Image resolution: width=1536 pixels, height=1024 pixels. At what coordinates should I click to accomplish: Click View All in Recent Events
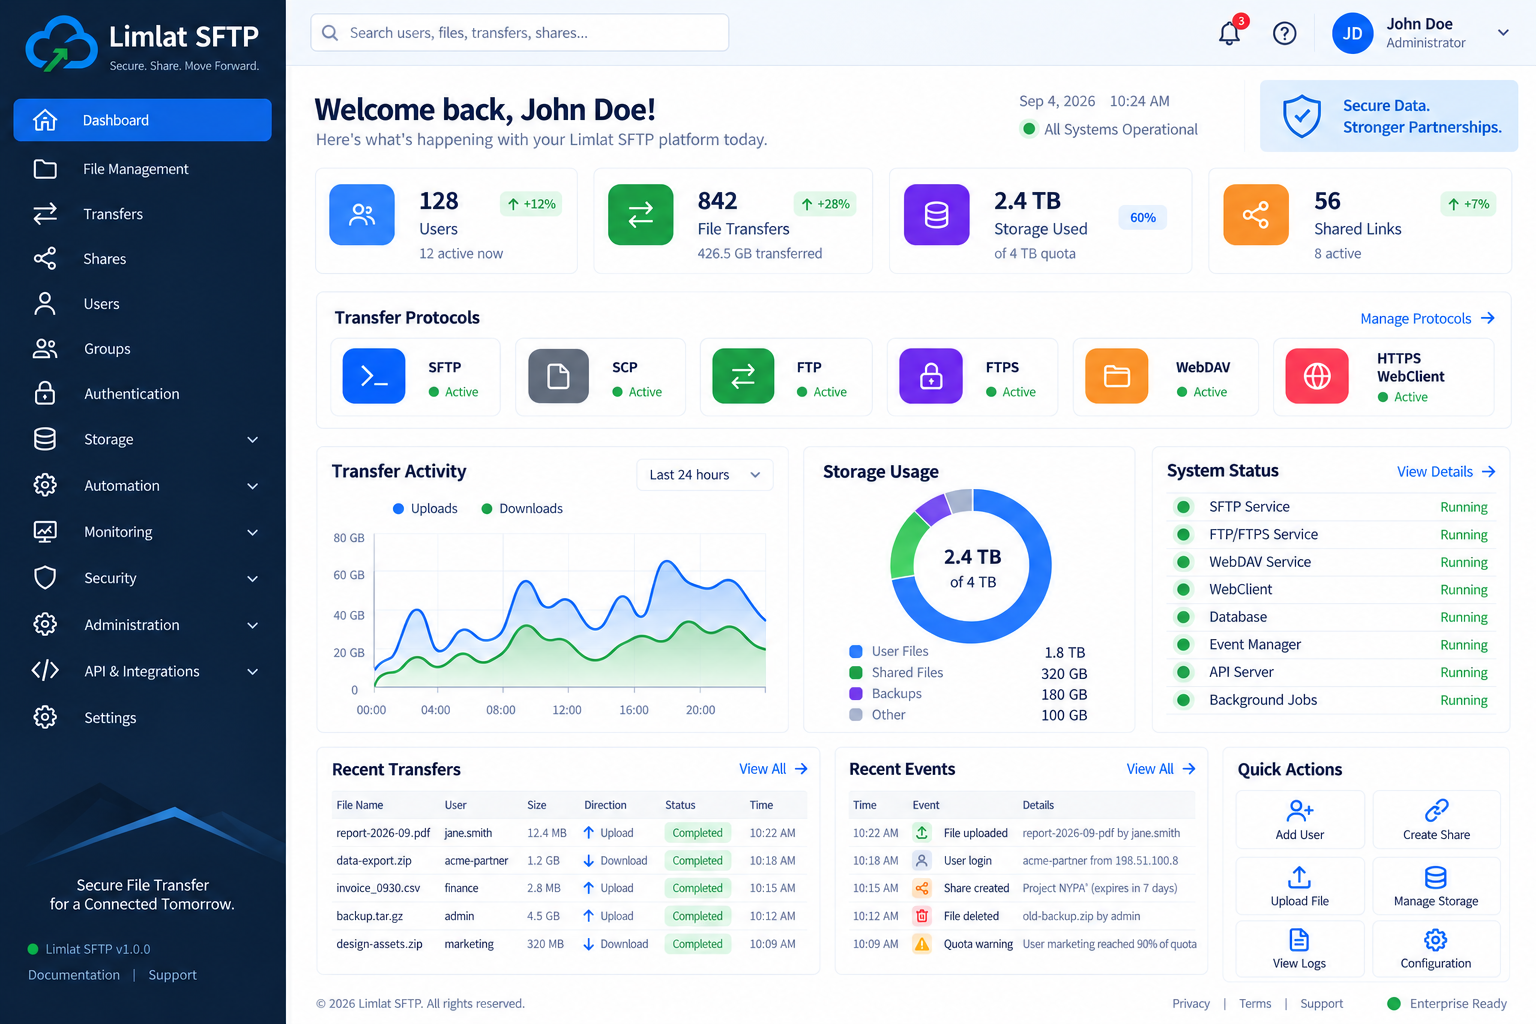click(1160, 769)
